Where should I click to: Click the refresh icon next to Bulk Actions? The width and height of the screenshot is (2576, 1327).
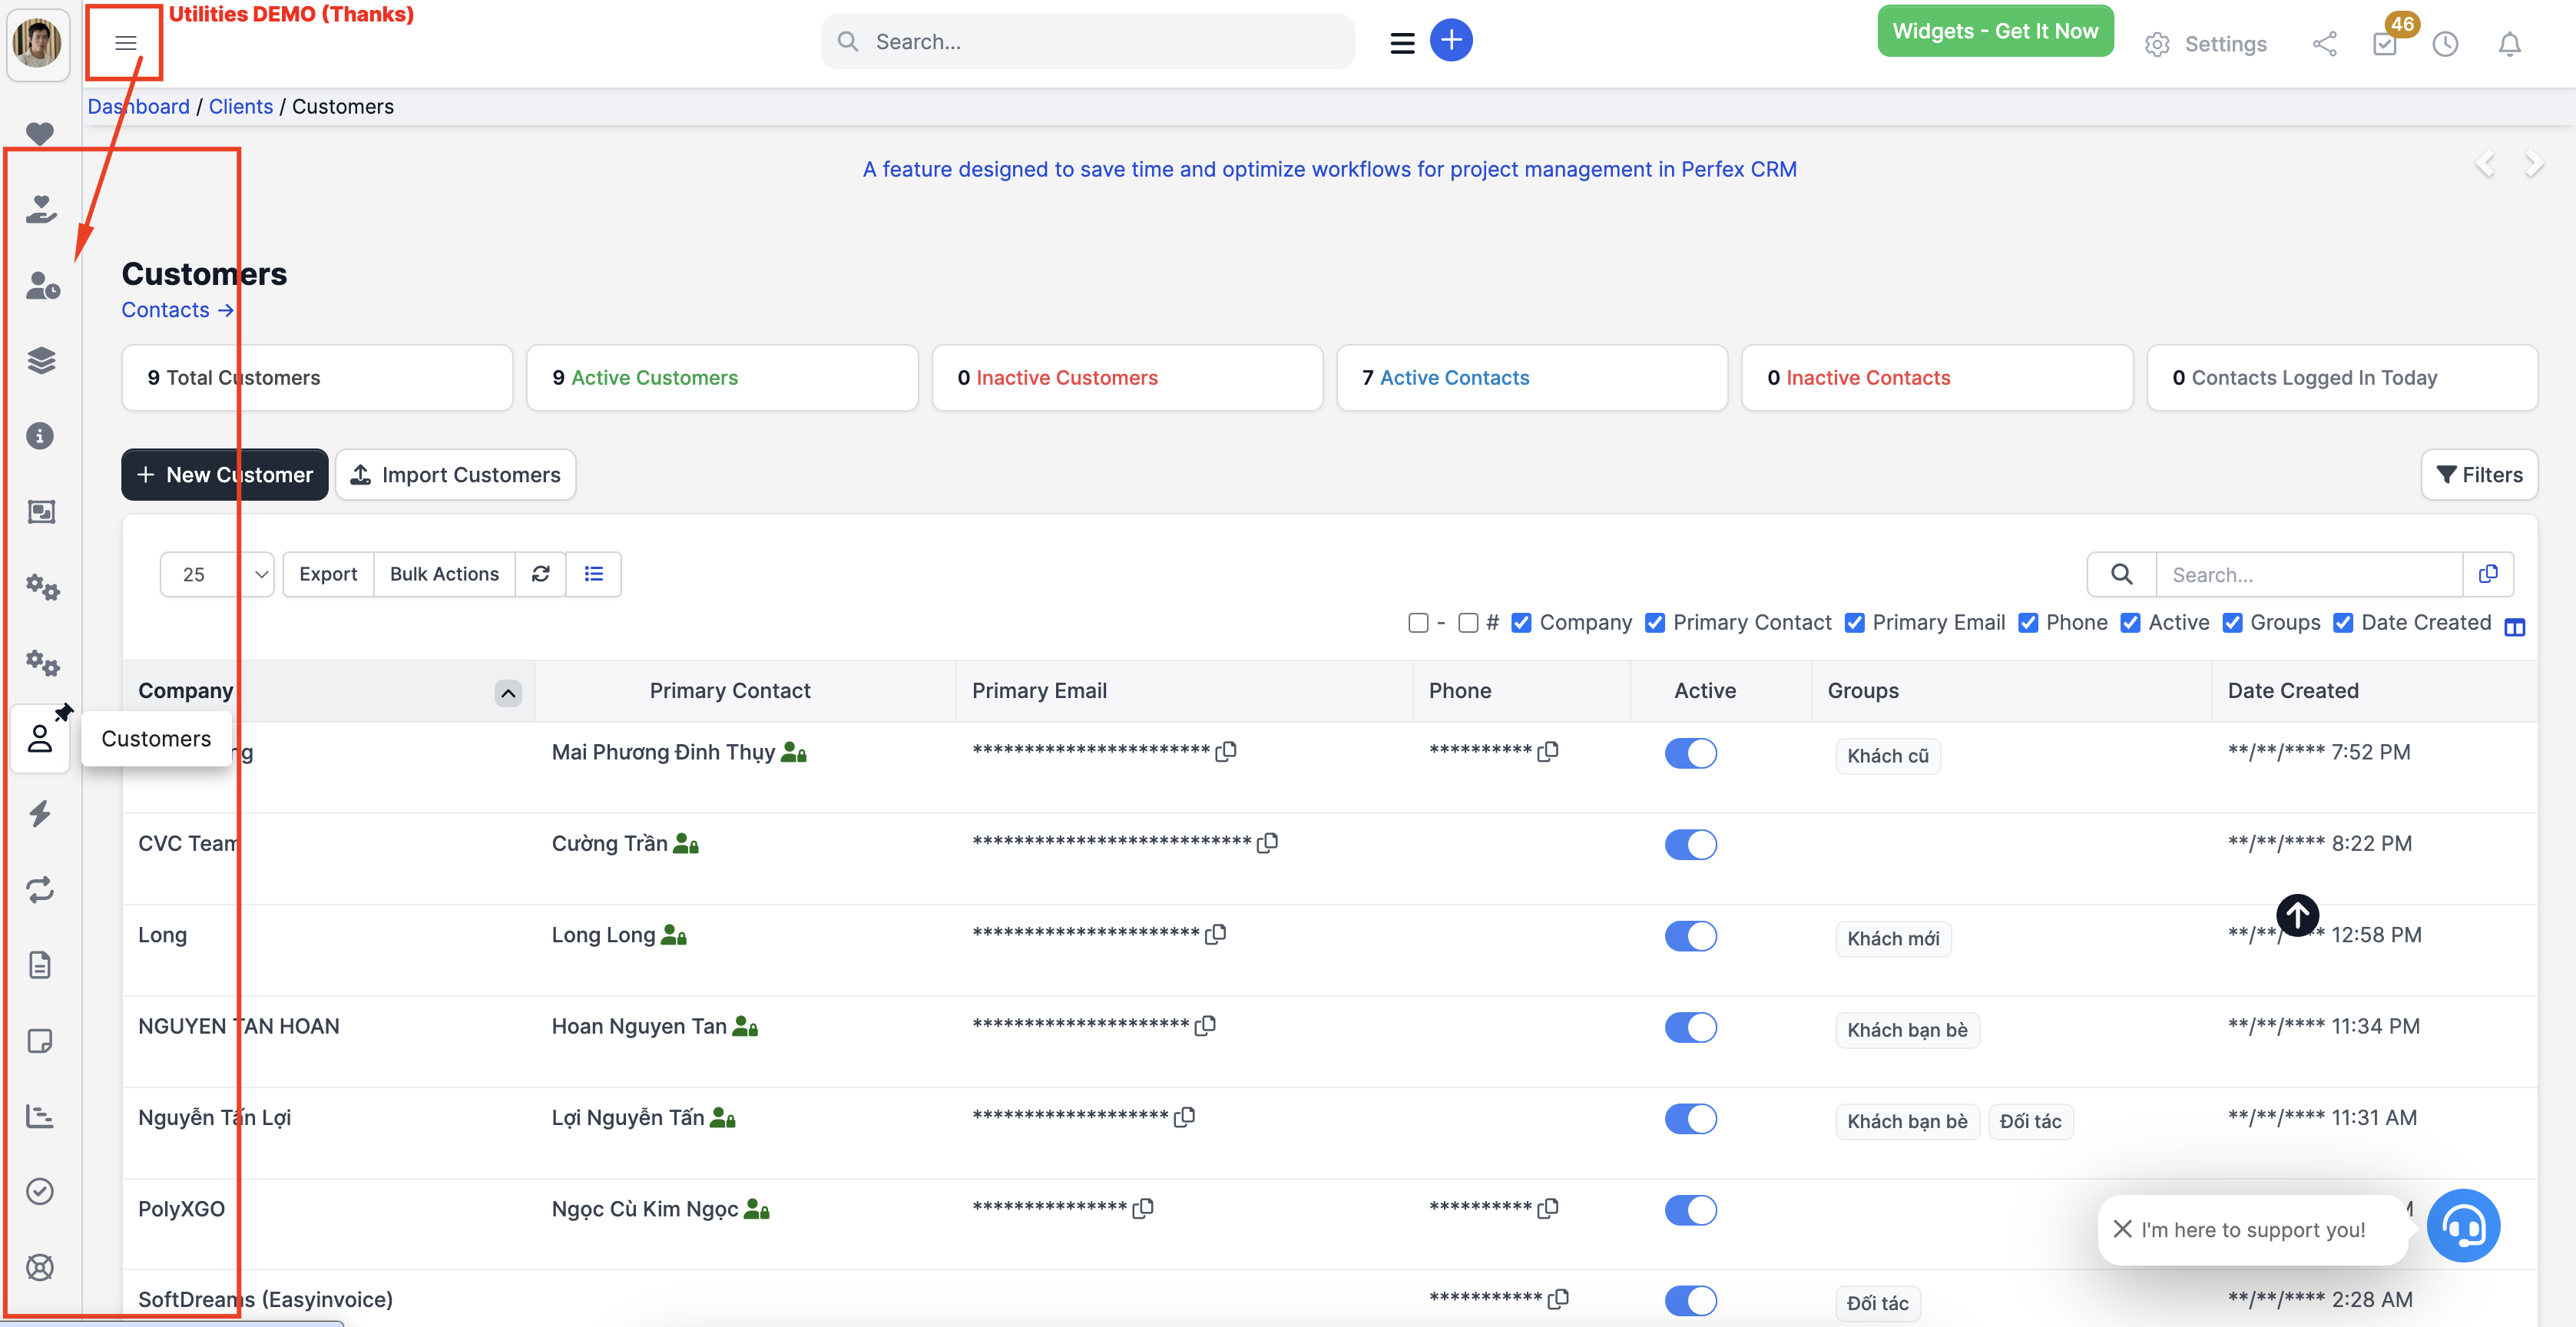tap(540, 574)
